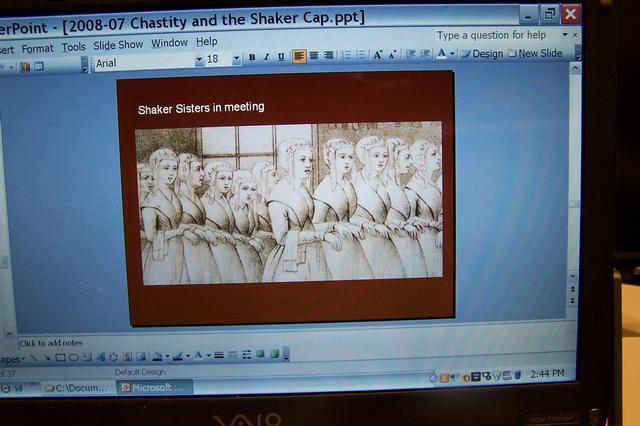Center align the text
Screen dimensions: 640x426
(314, 56)
